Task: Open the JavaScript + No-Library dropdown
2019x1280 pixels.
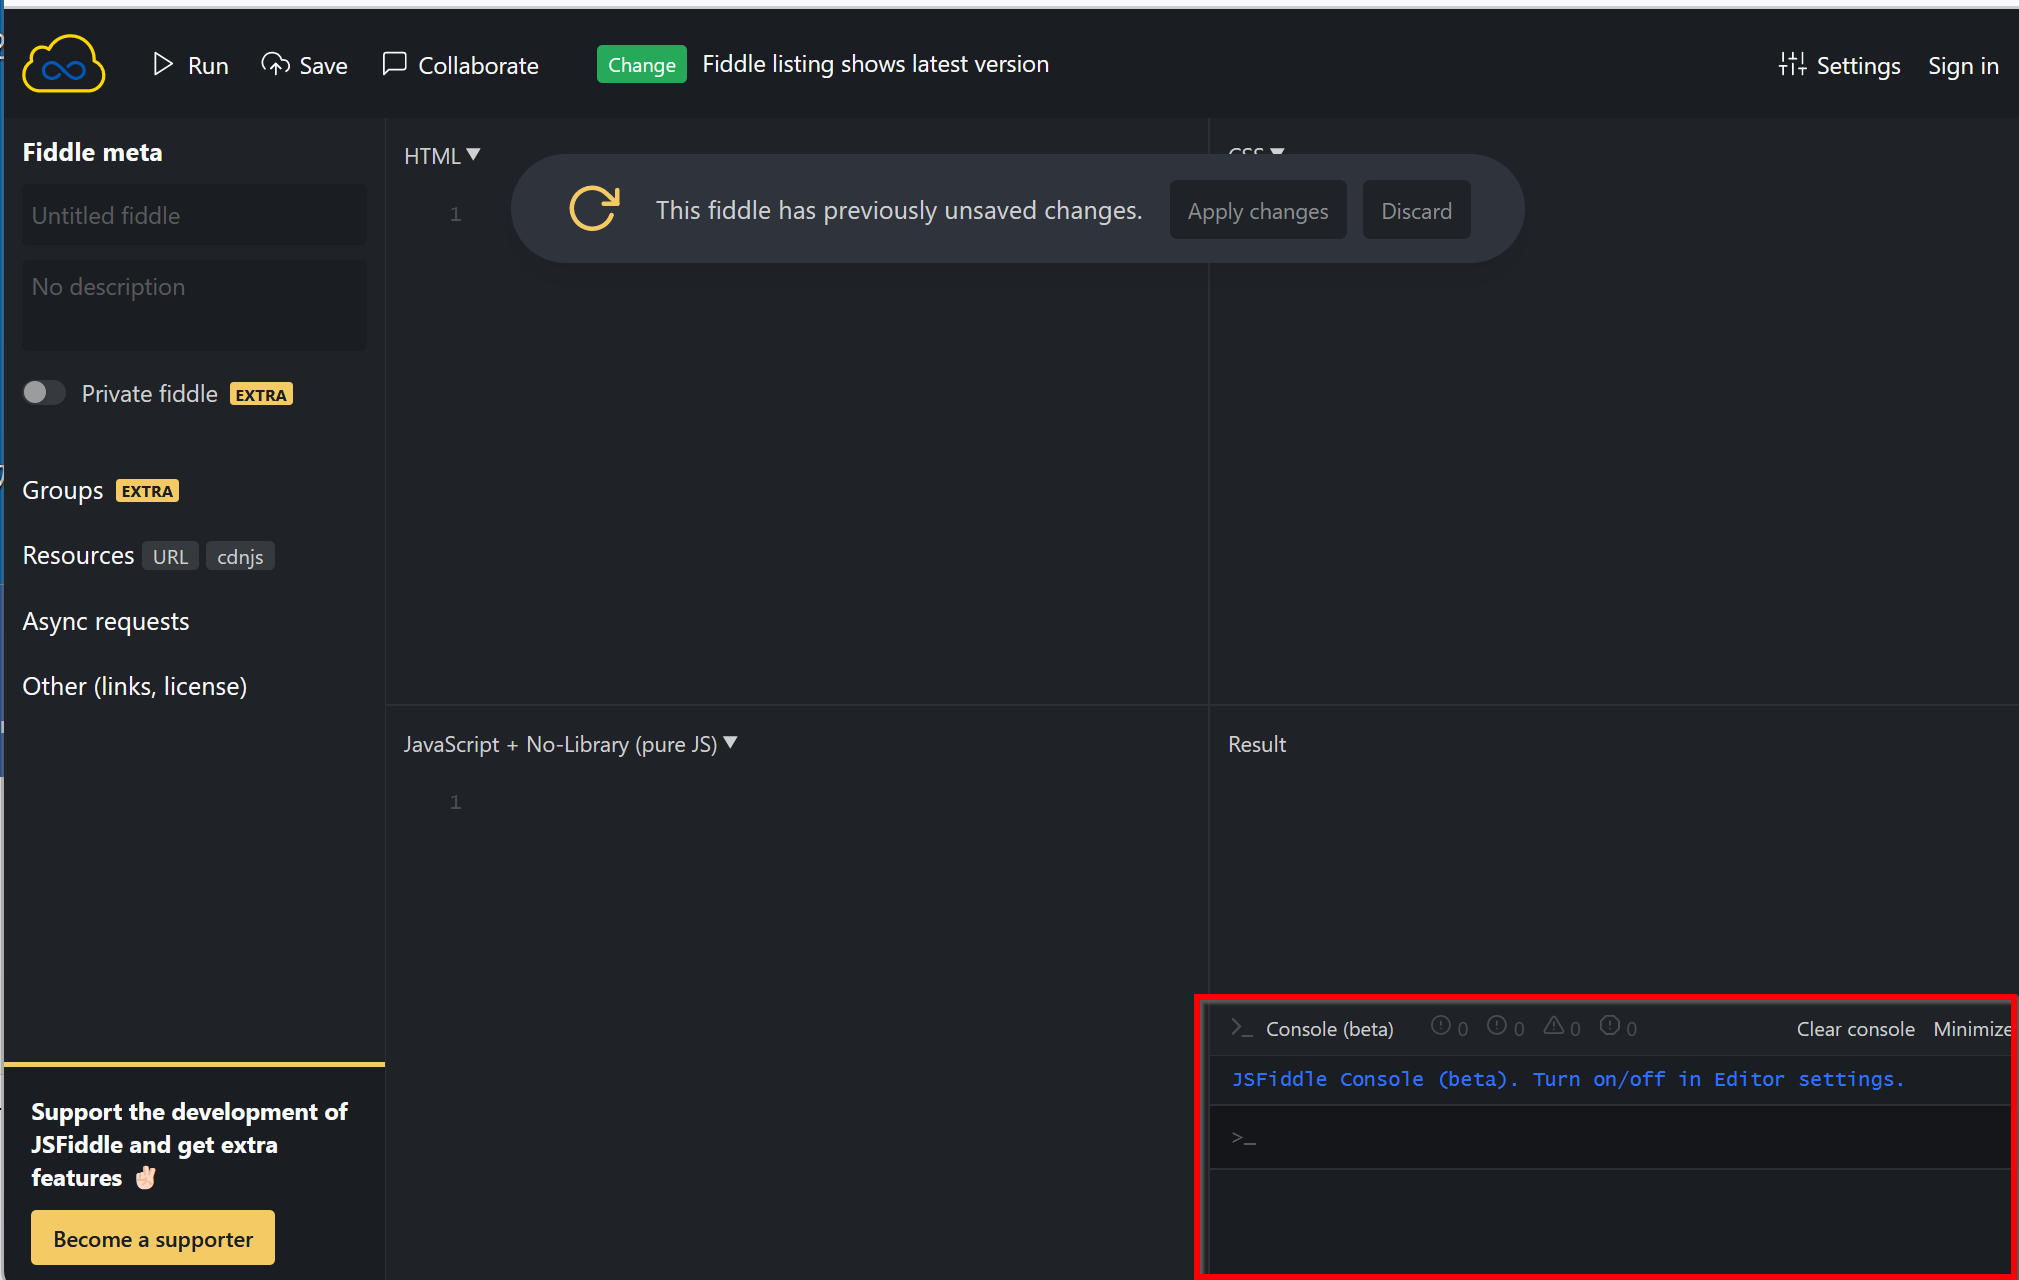Action: click(x=570, y=744)
